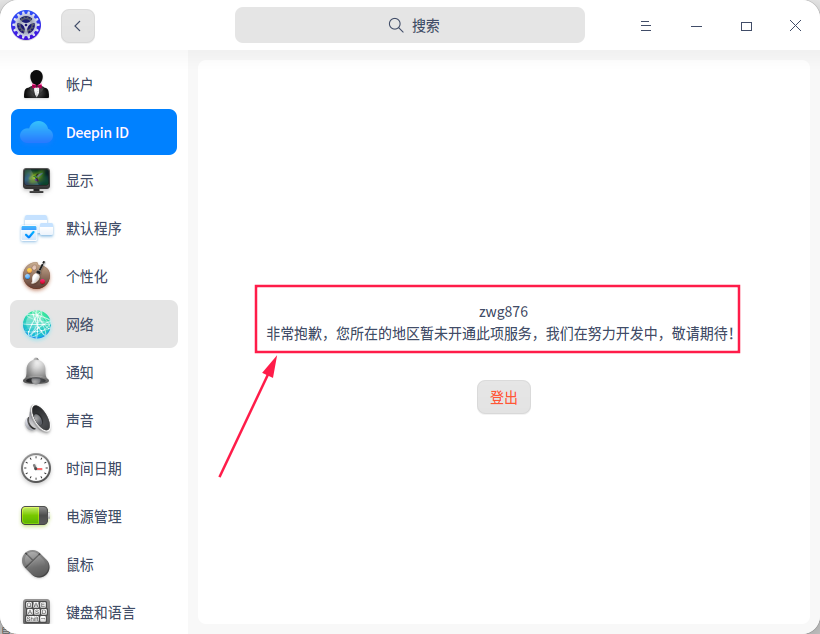The height and width of the screenshot is (634, 820).
Task: Open the 帐户 accounts section
Action: (x=94, y=84)
